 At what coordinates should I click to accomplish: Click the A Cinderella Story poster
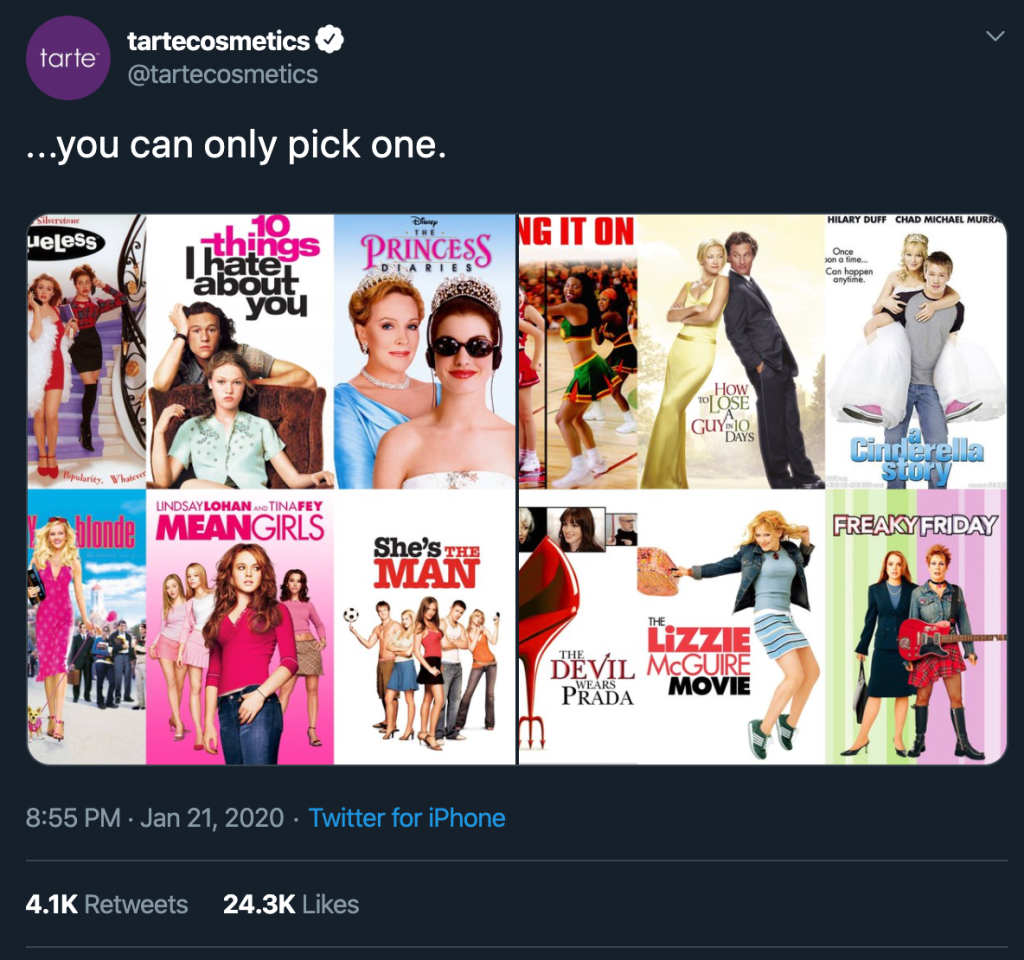[916, 351]
